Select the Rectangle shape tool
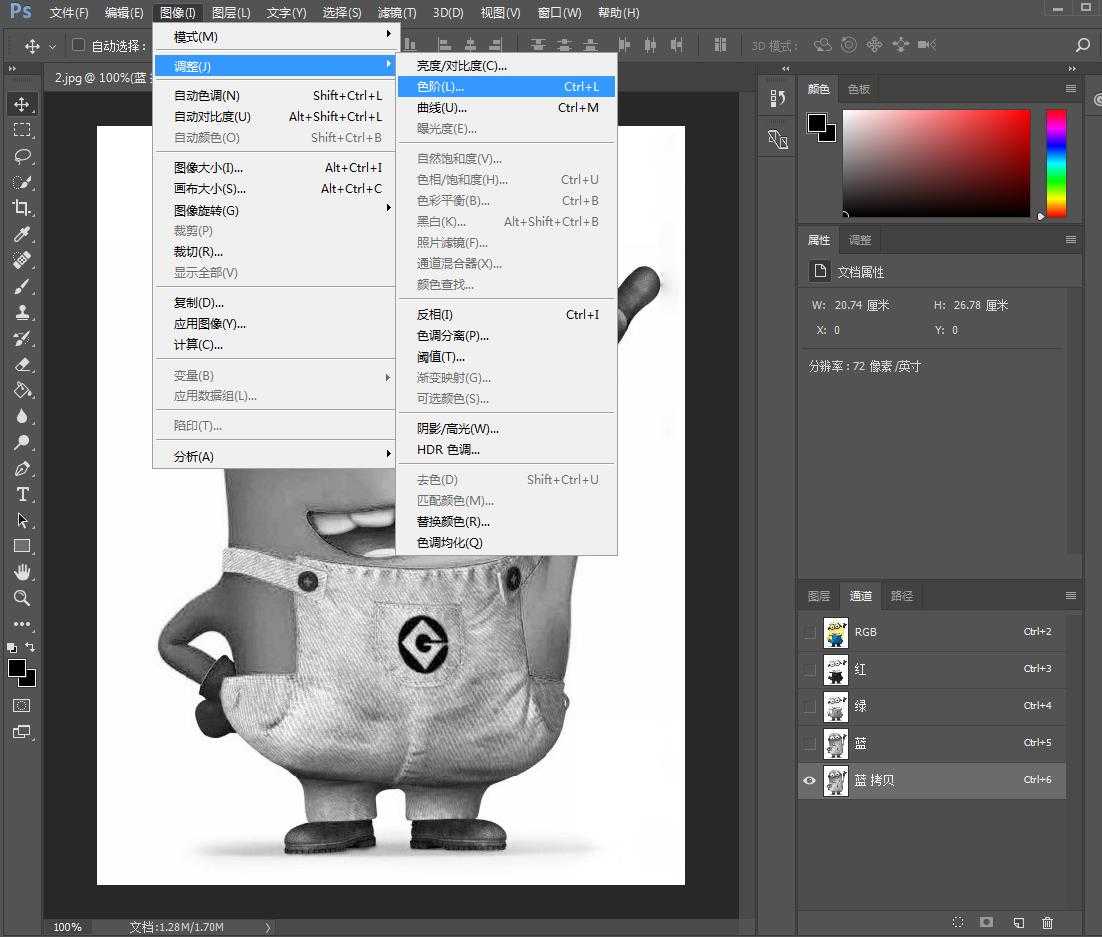 click(22, 546)
